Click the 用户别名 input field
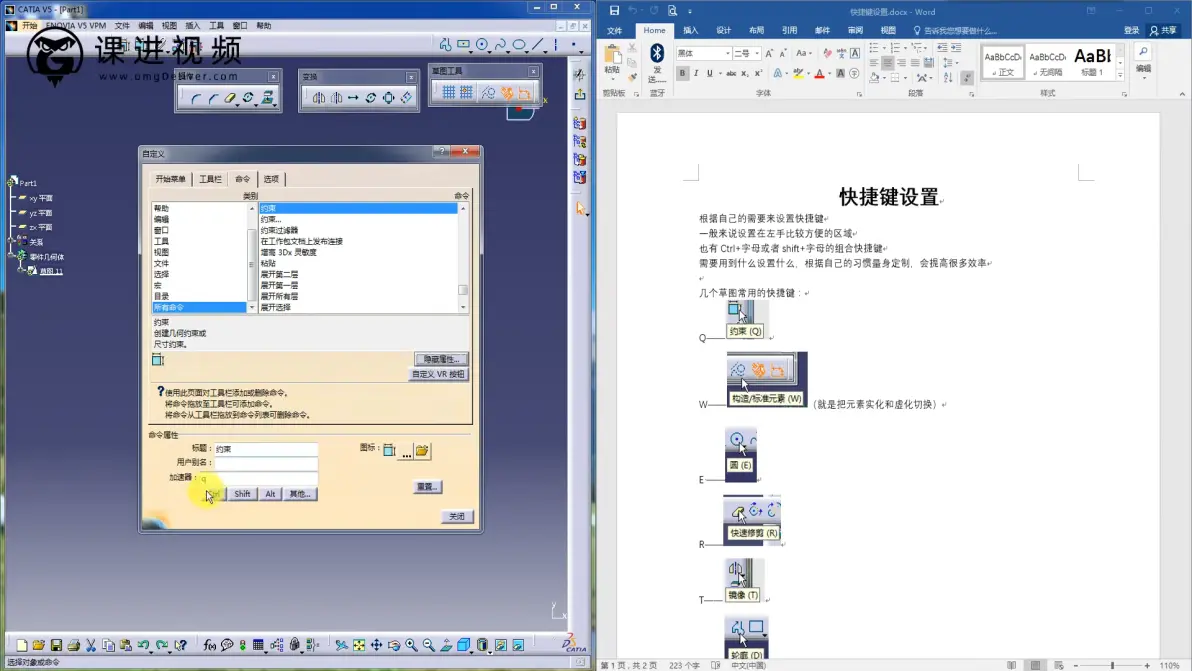This screenshot has height=671, width=1192. [266, 463]
